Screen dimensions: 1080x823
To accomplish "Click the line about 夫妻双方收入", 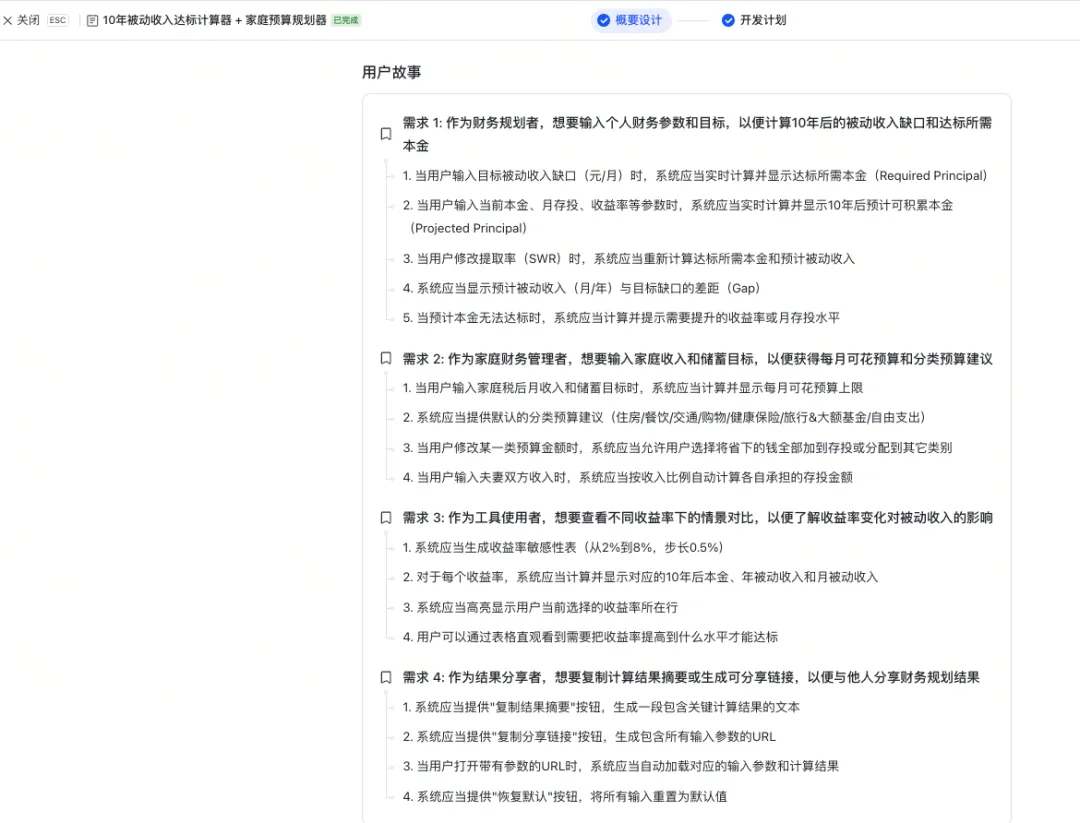I will (627, 477).
